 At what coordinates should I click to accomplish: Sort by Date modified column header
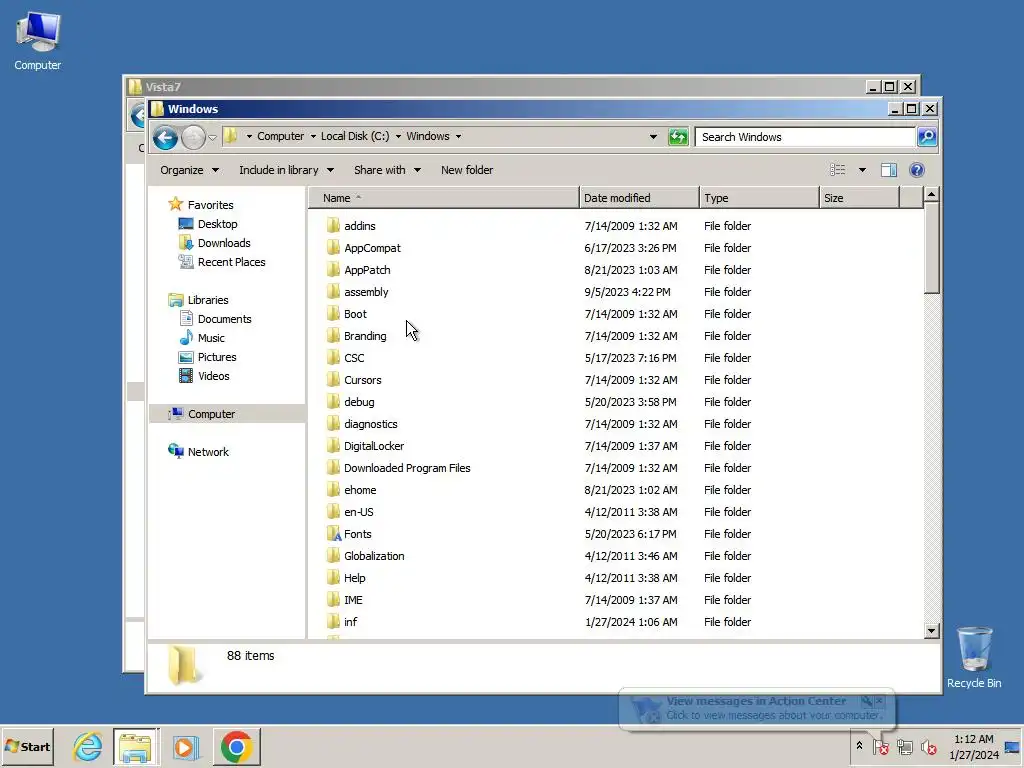click(639, 198)
